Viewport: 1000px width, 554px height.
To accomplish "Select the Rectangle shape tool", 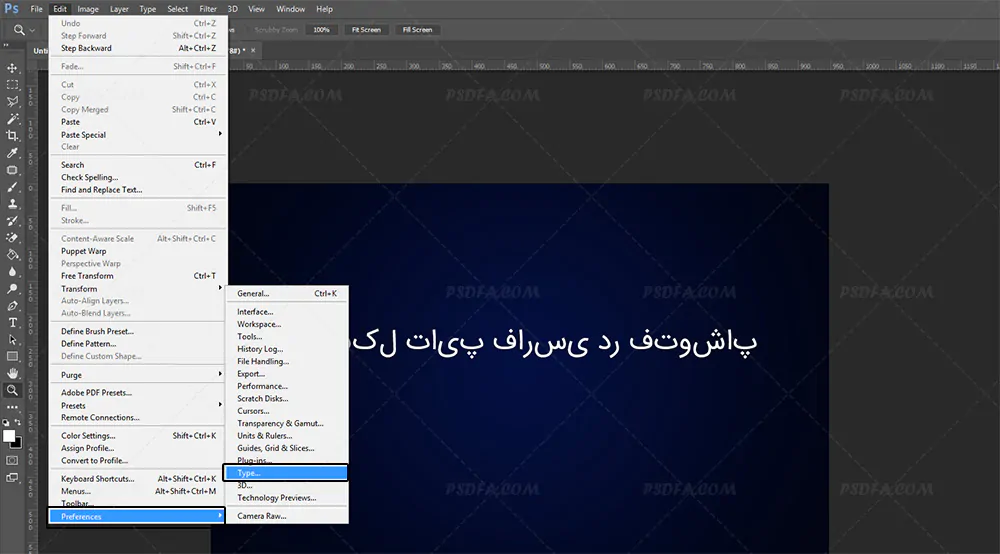I will point(12,356).
